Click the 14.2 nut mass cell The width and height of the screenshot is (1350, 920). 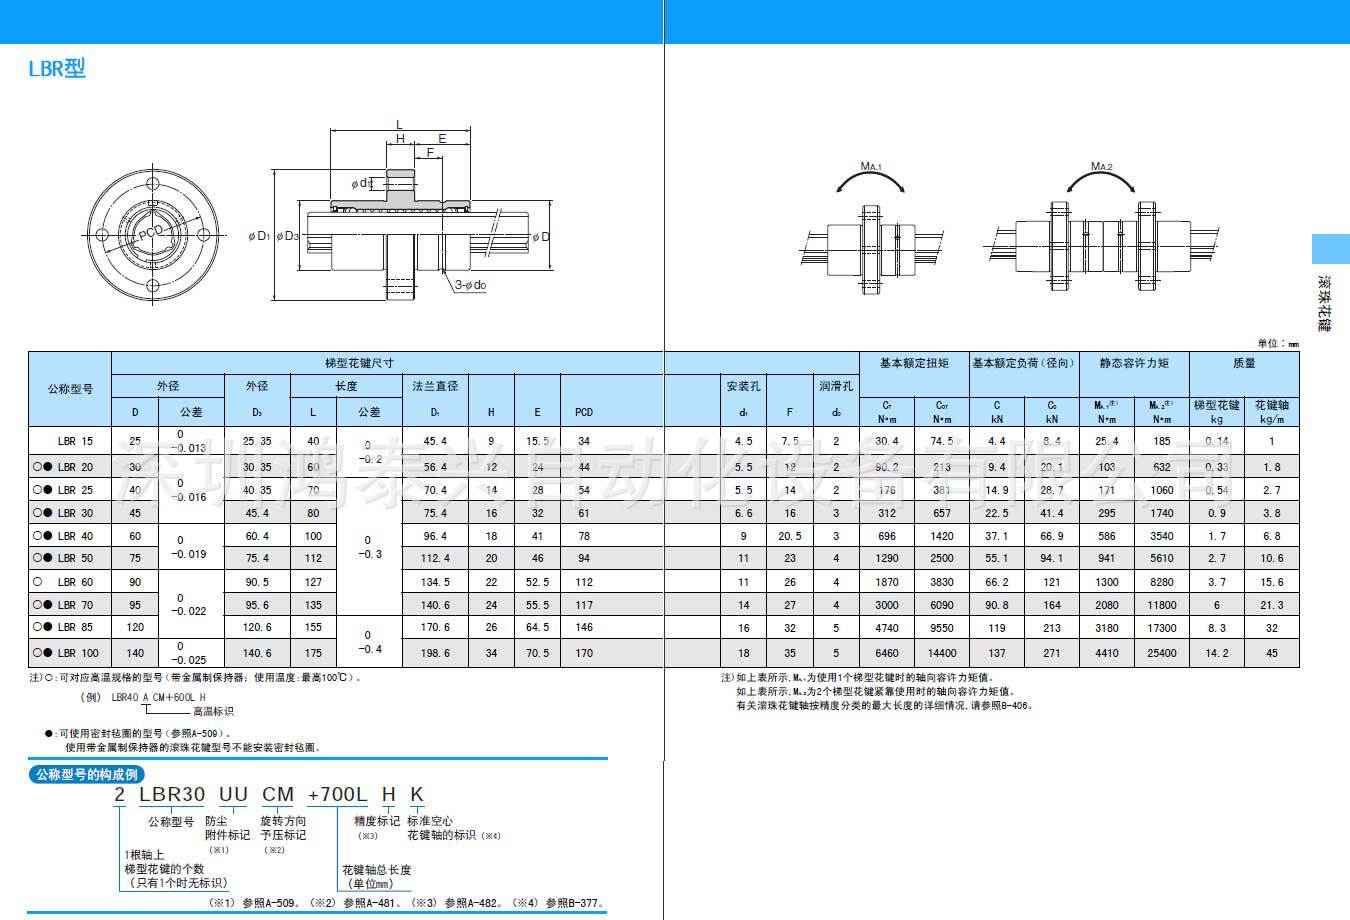[x=1217, y=653]
